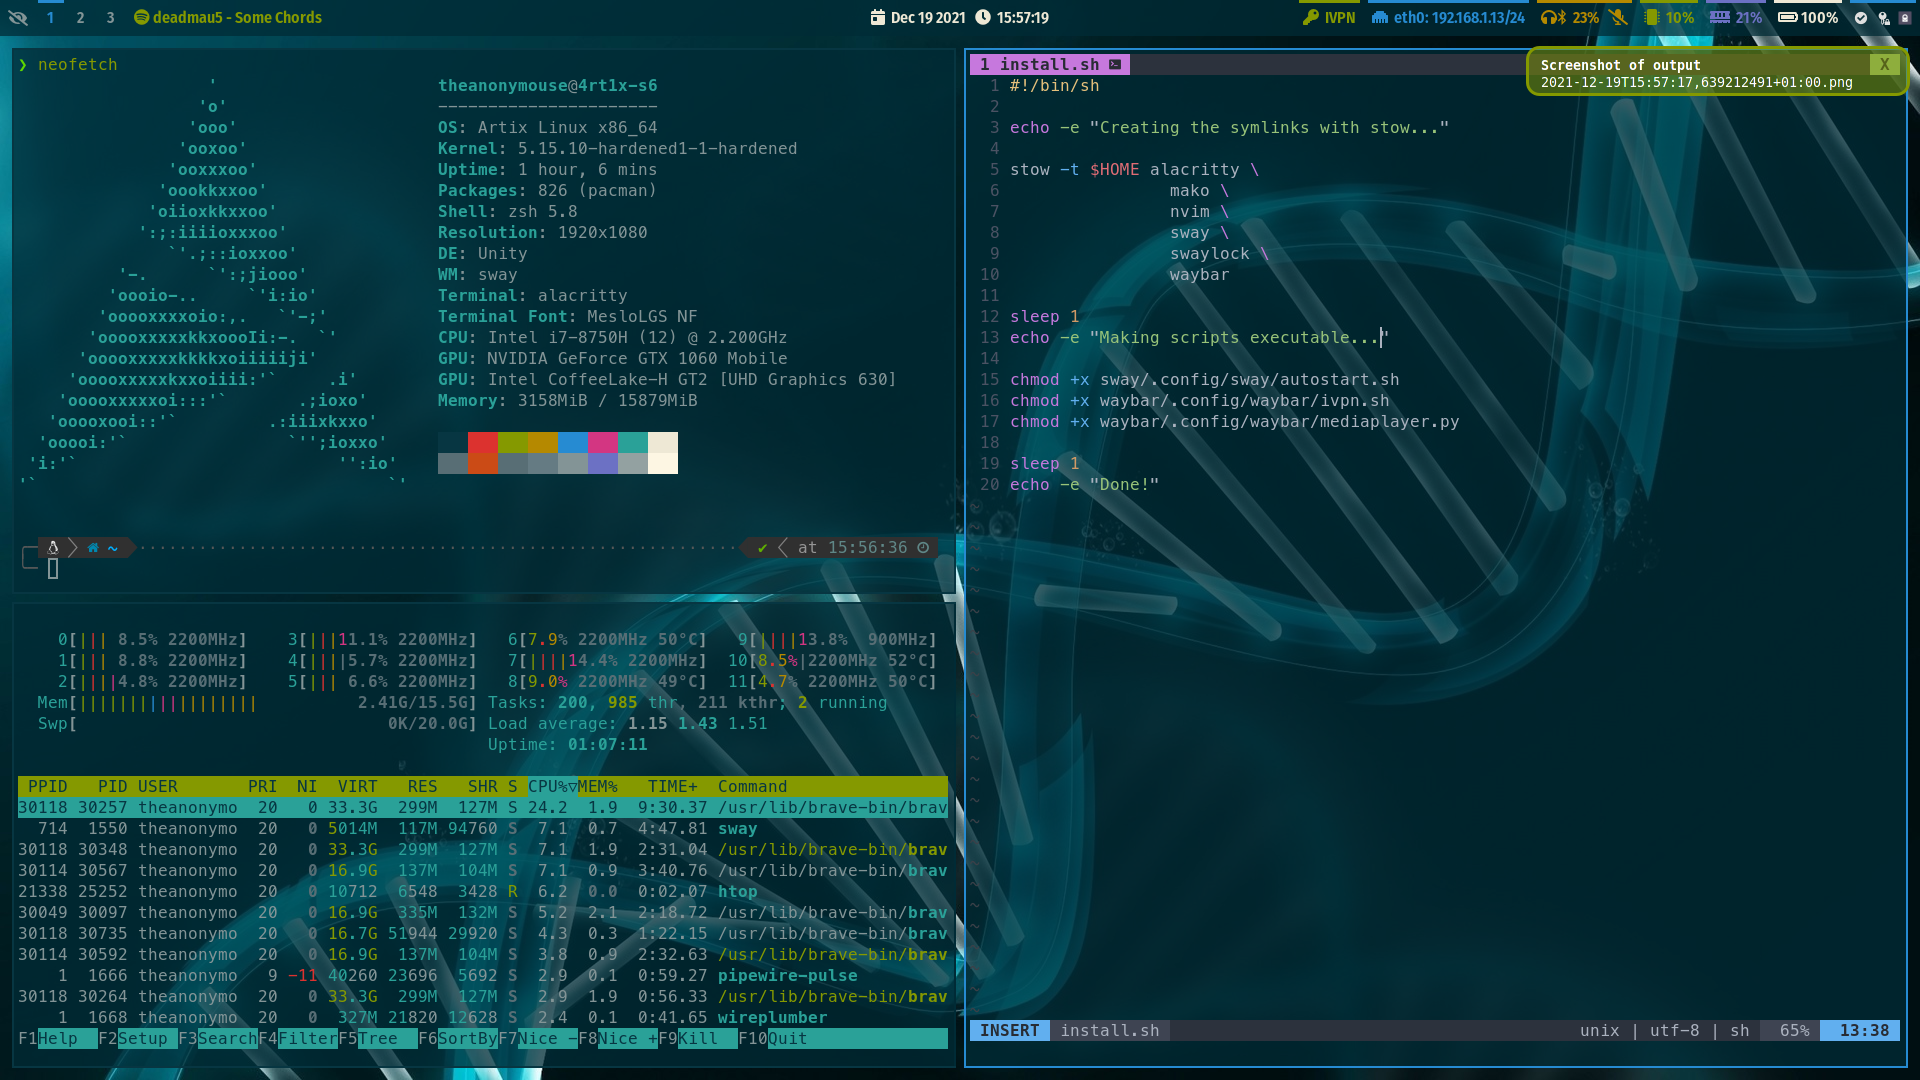The image size is (1920, 1080).
Task: Sort htop by the Command column header
Action: pyautogui.click(x=752, y=786)
